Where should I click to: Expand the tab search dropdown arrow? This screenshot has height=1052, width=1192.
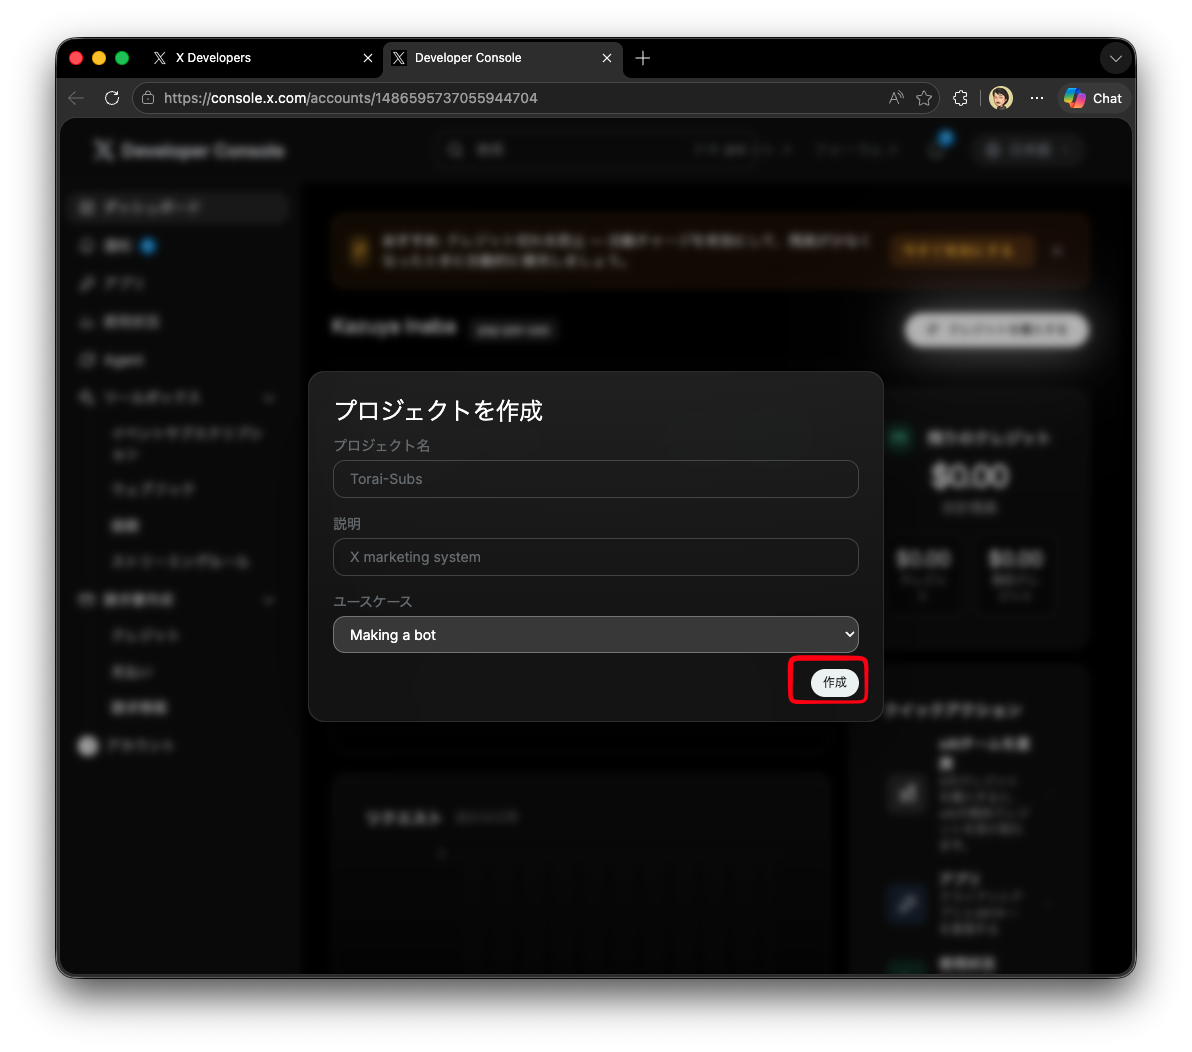point(1115,59)
